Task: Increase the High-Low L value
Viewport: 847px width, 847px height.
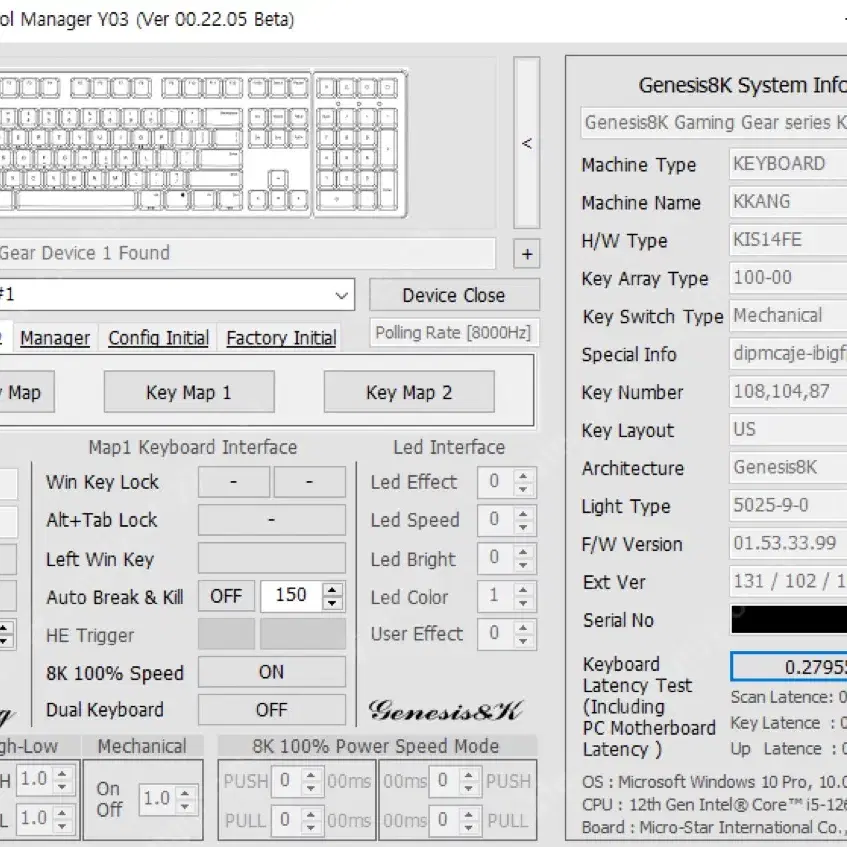Action: (x=63, y=812)
